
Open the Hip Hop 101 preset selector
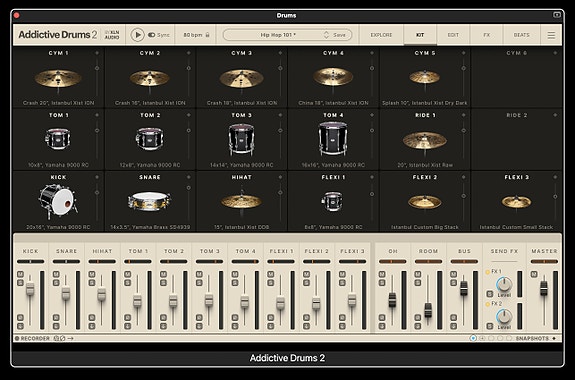(x=278, y=35)
